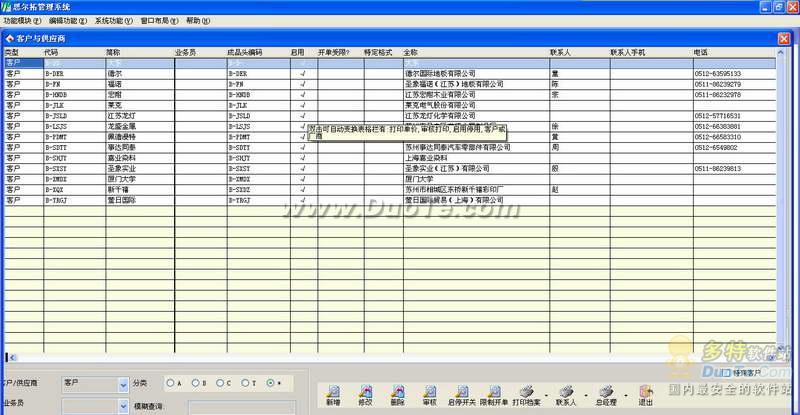Sort by the 代码 column header
This screenshot has width=800, height=415.
[x=51, y=51]
